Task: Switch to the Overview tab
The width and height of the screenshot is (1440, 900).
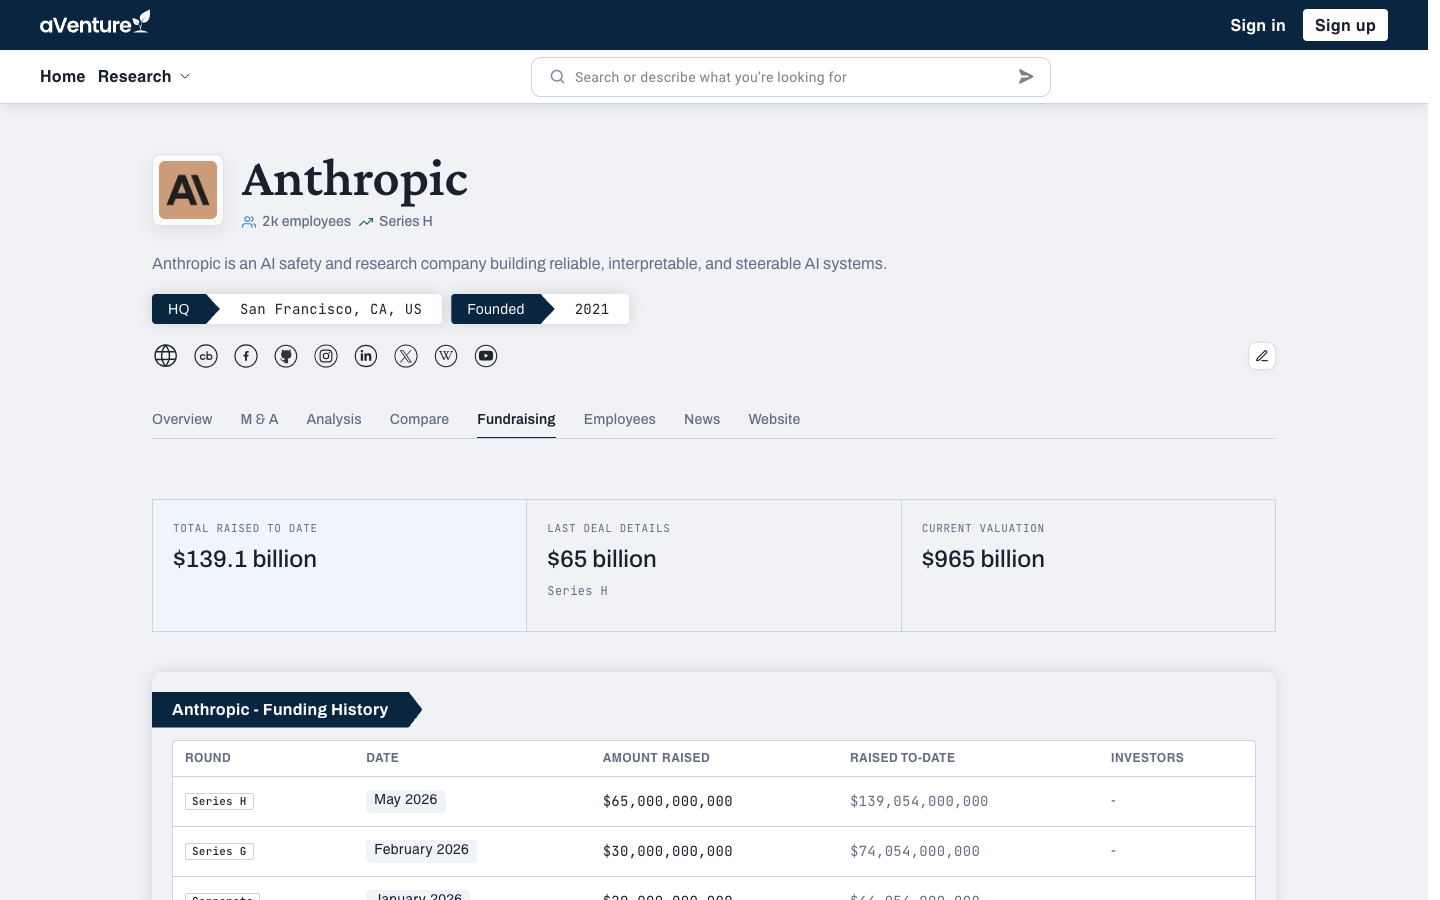Action: click(182, 419)
